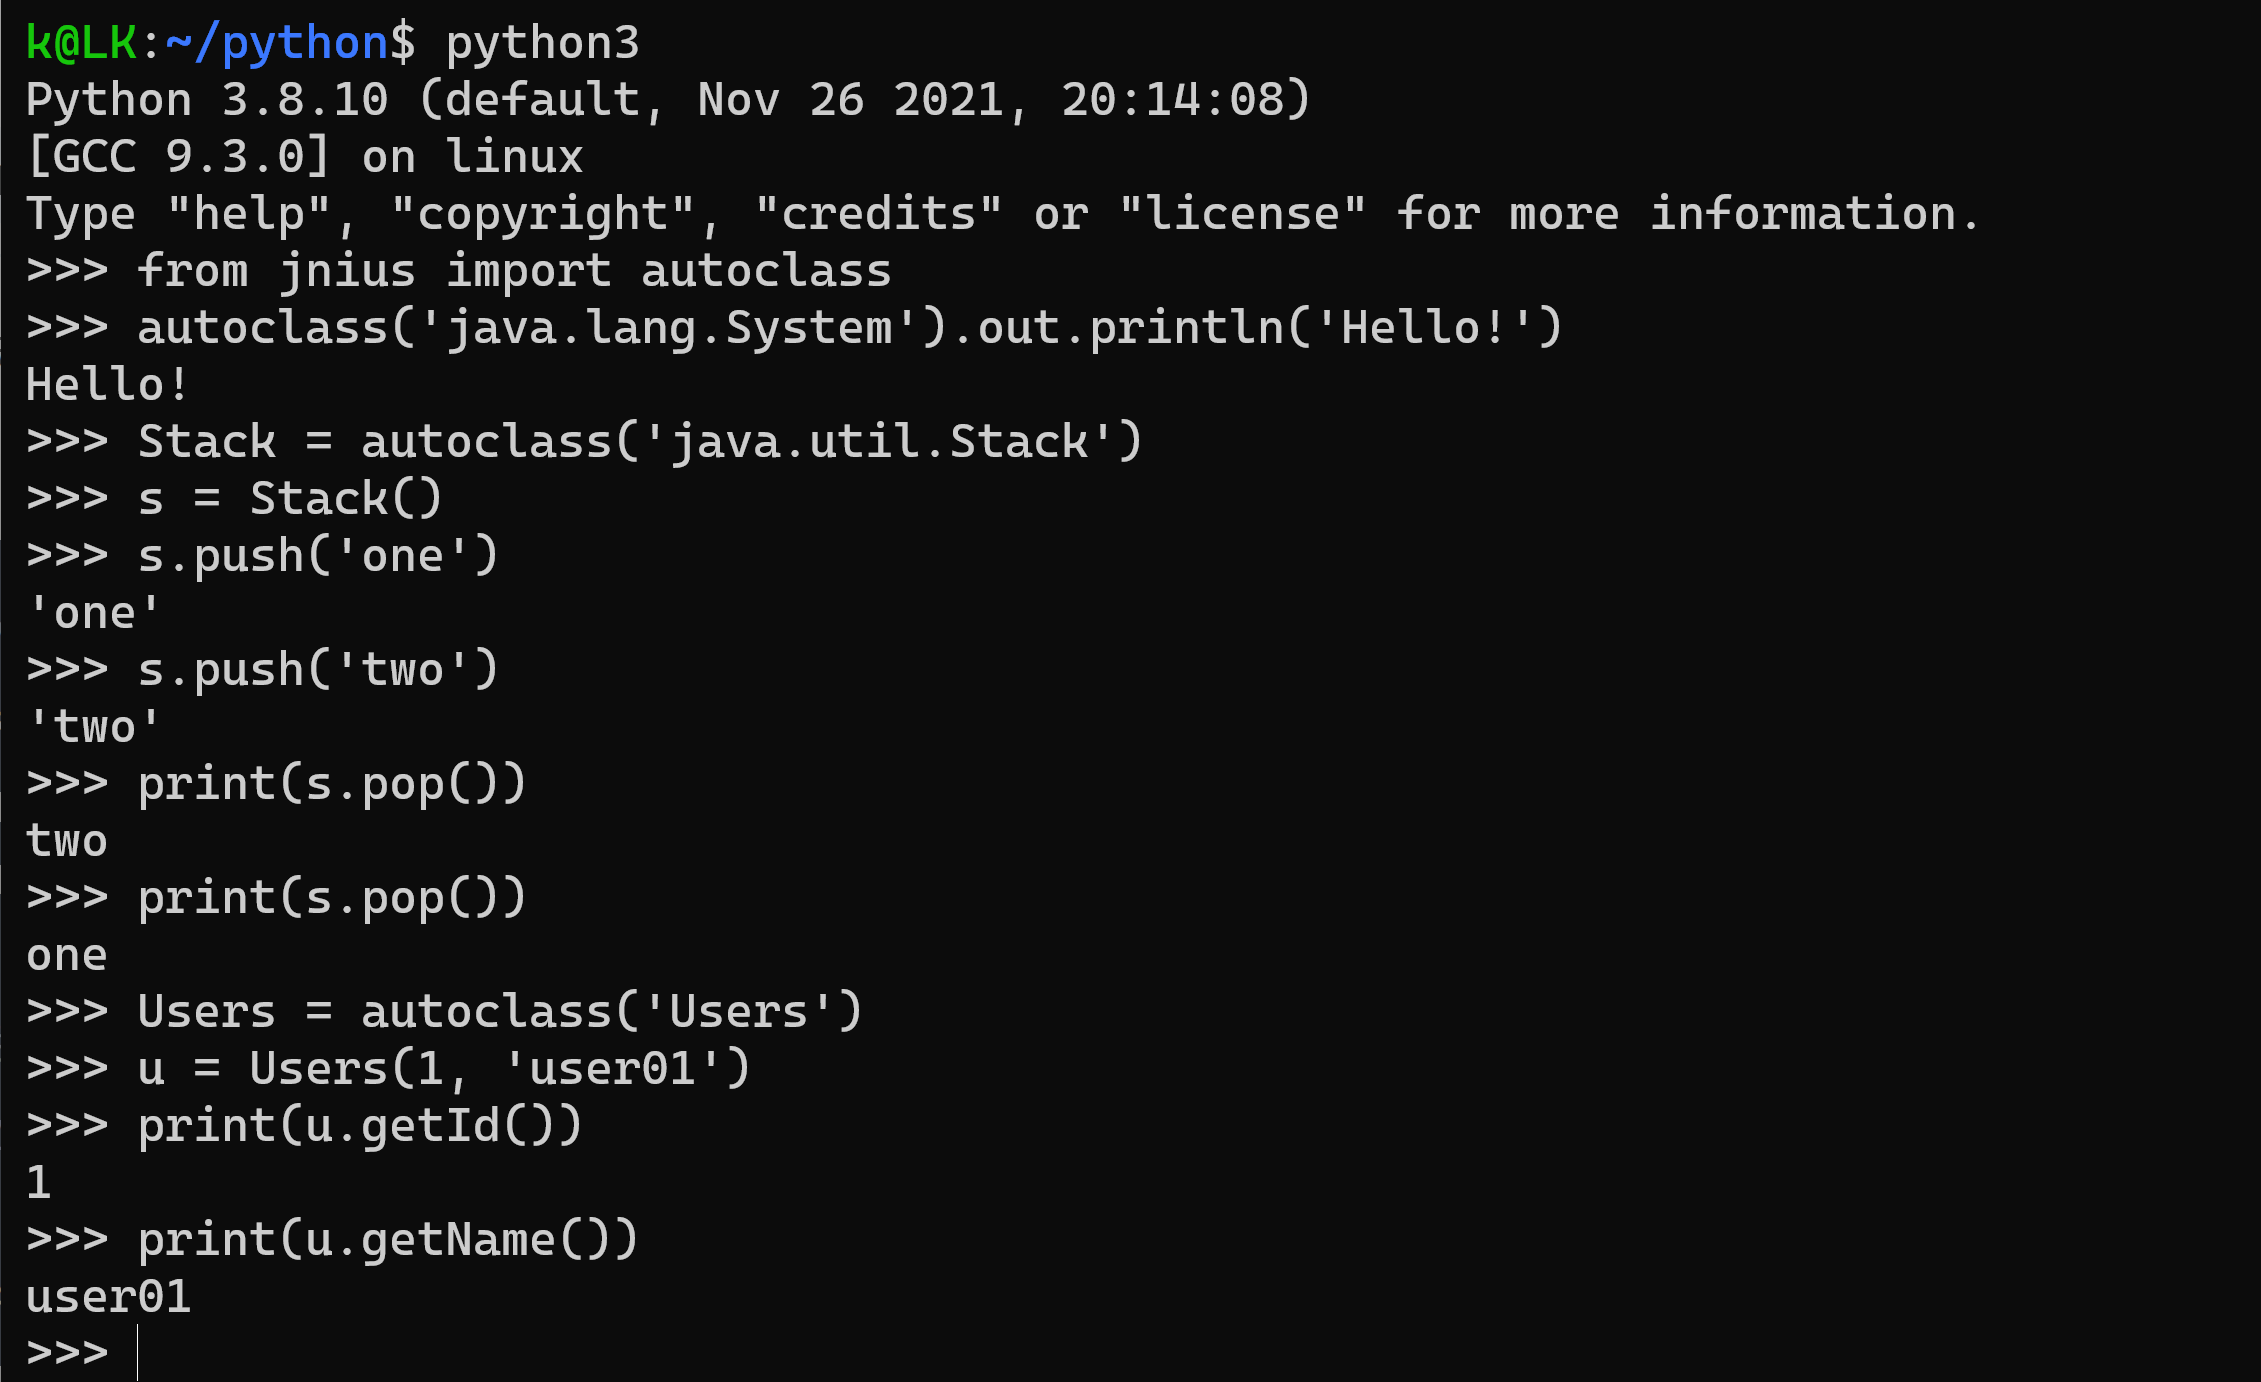Click the print(u.getId()) command
Viewport: 2261px width, 1382px height.
(360, 1126)
